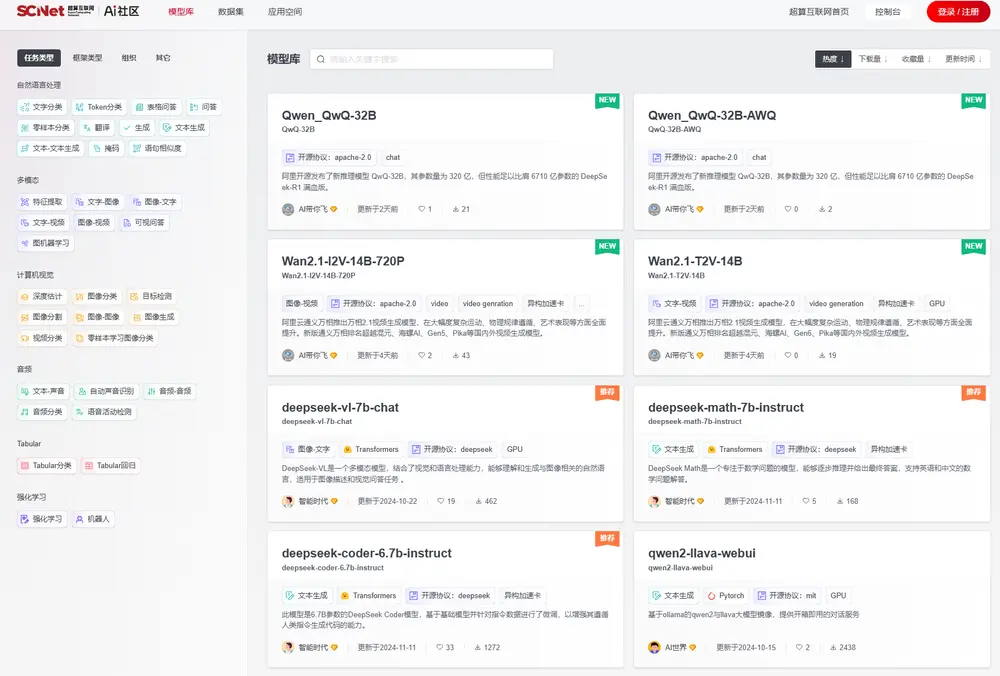Open the Wan2.1-I2V-14B-720P model title
The width and height of the screenshot is (1000, 676).
(343, 261)
